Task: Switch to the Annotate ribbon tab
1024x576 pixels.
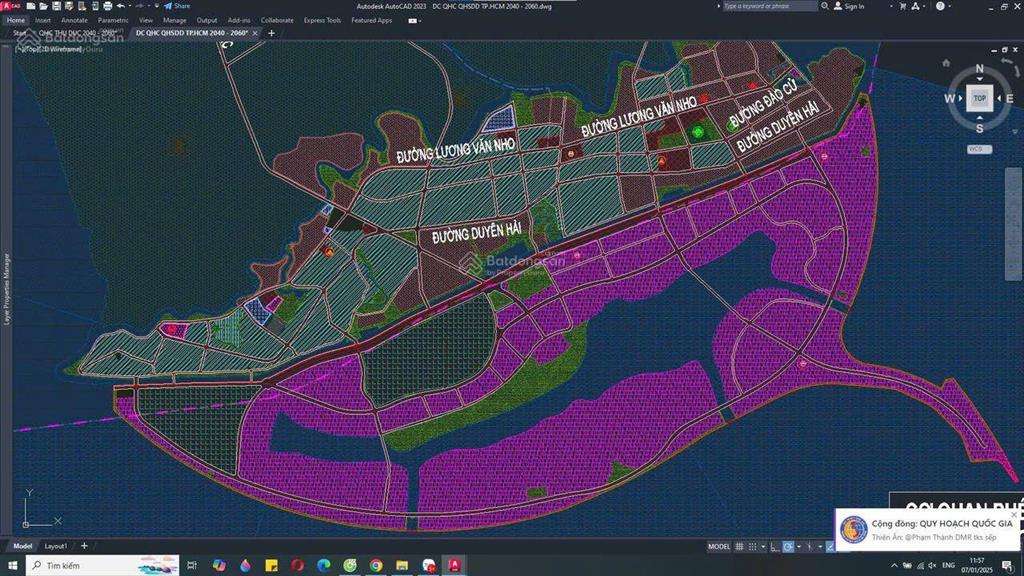Action: pos(74,20)
